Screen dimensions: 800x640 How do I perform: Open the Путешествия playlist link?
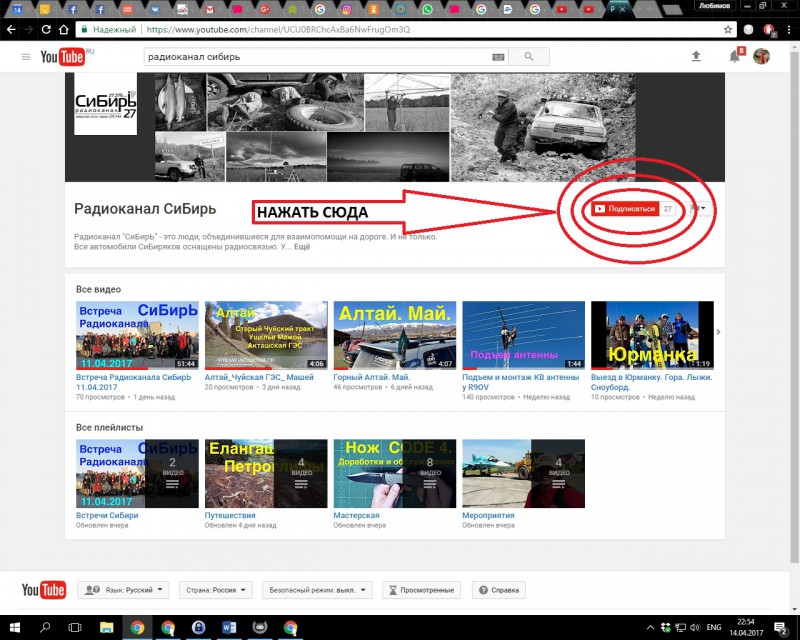point(230,515)
